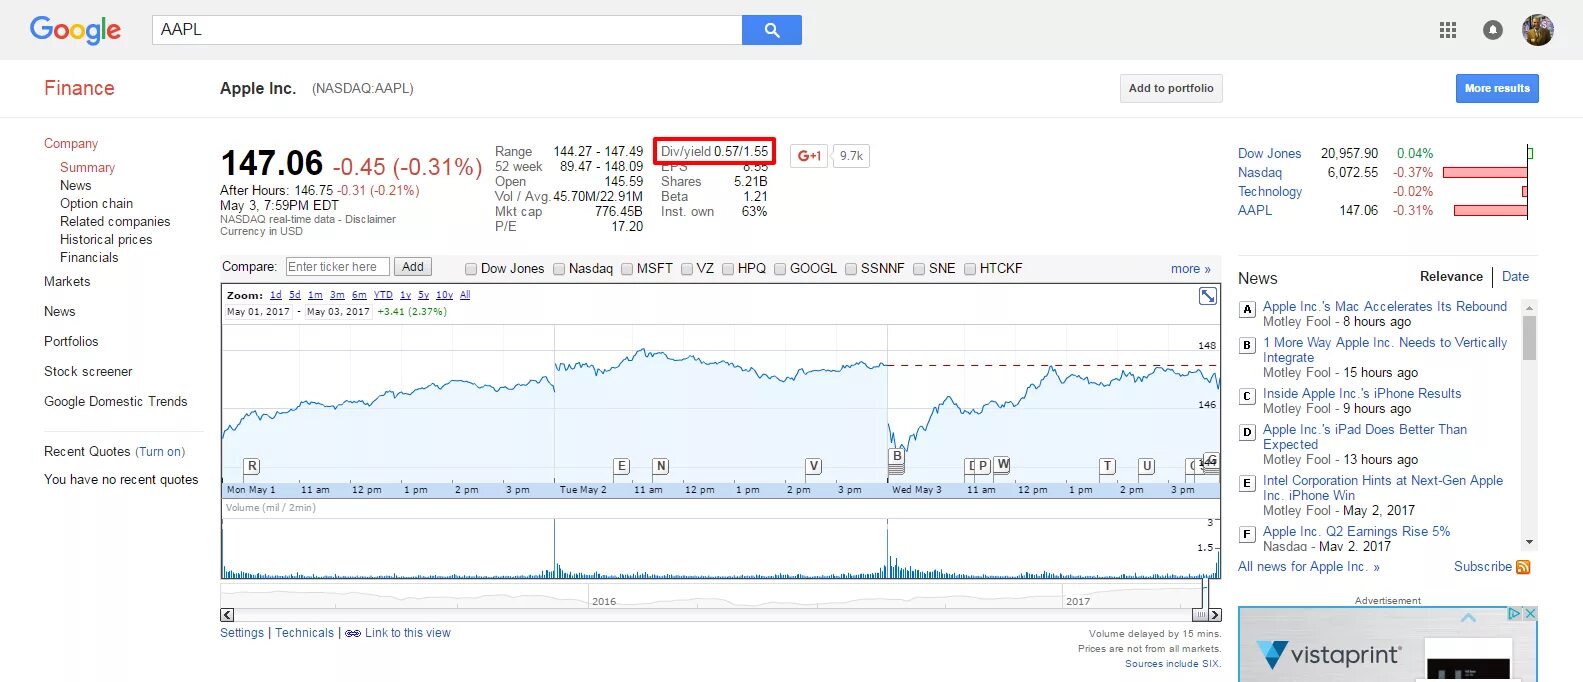Open chart Technicals link

(304, 633)
